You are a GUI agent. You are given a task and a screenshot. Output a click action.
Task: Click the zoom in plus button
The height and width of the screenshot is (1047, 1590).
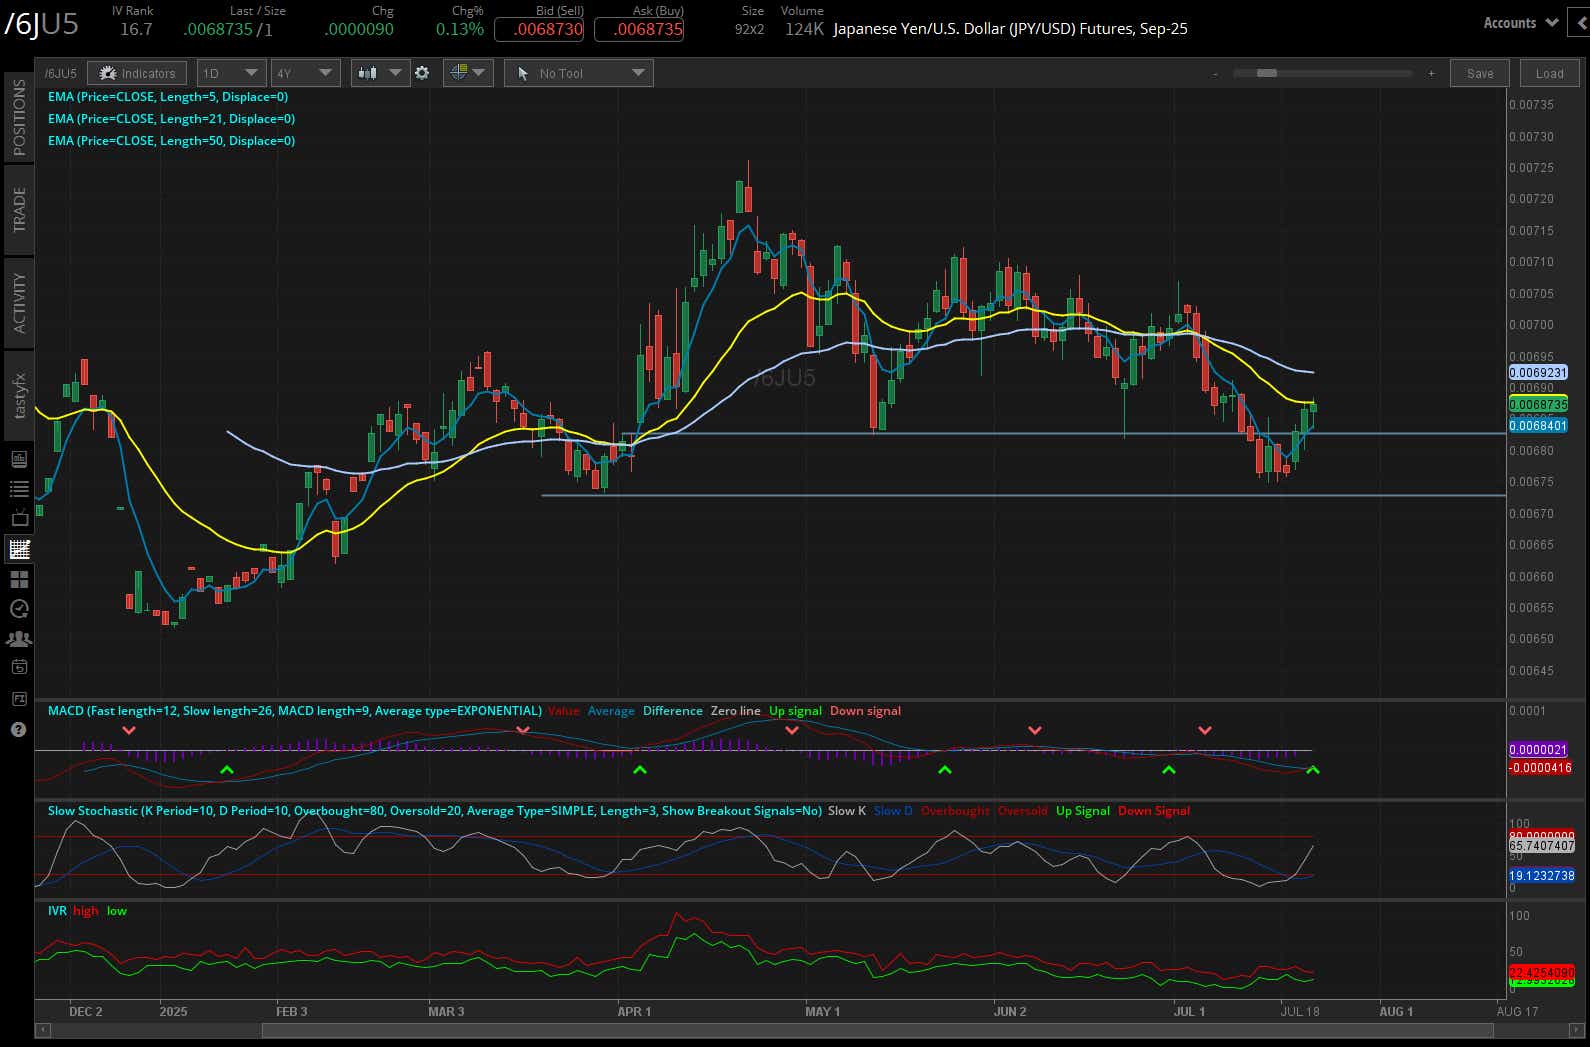point(1431,73)
